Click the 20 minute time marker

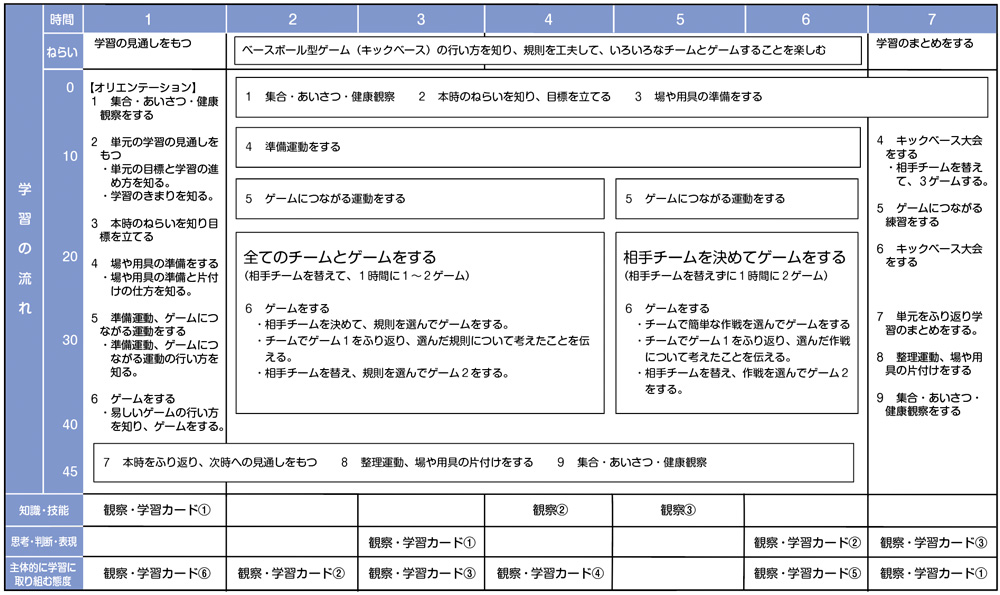[x=70, y=257]
